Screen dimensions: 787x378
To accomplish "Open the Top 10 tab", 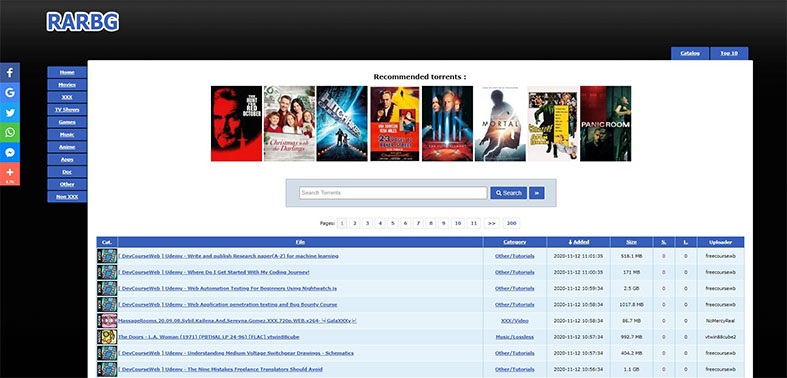I will (729, 53).
